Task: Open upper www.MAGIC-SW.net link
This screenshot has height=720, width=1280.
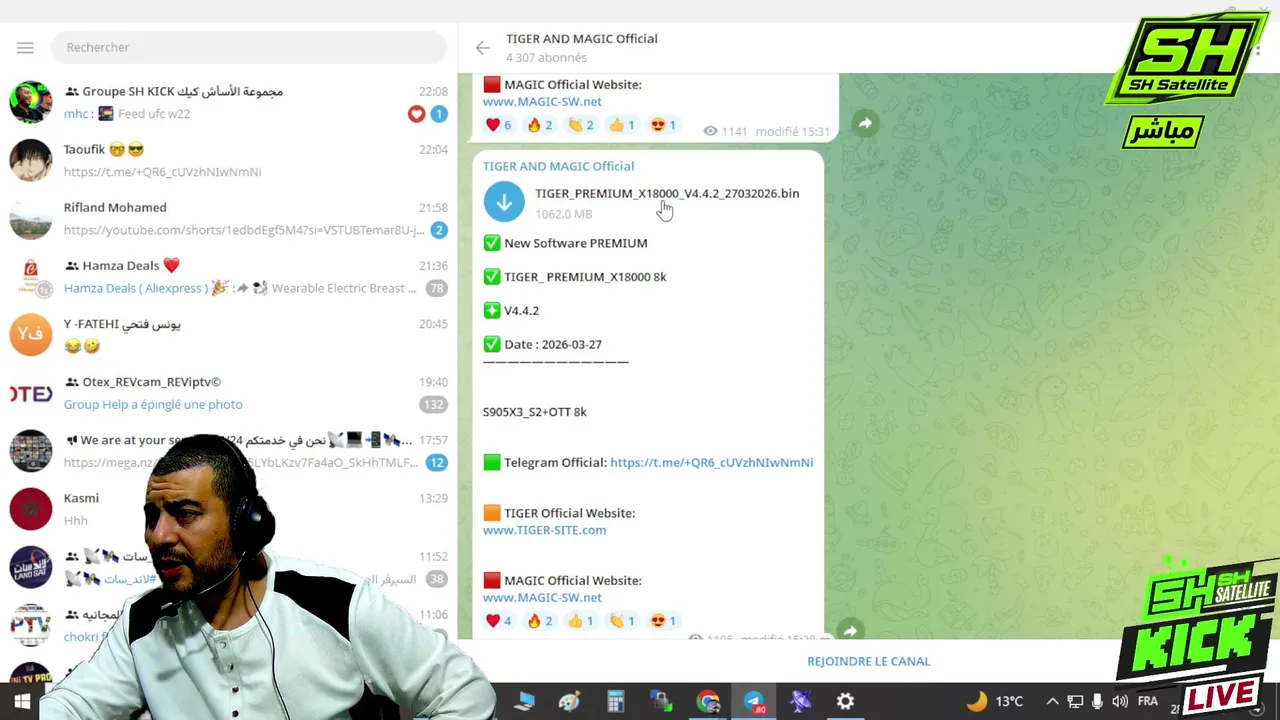Action: pos(542,101)
